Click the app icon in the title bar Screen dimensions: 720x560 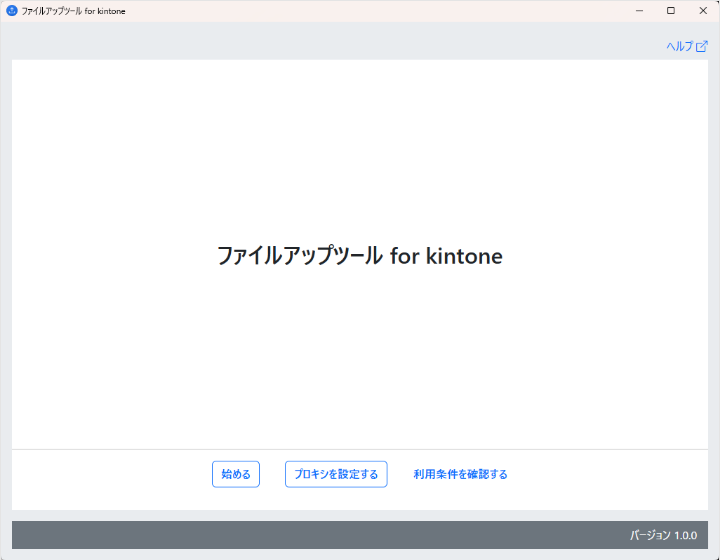pos(12,11)
